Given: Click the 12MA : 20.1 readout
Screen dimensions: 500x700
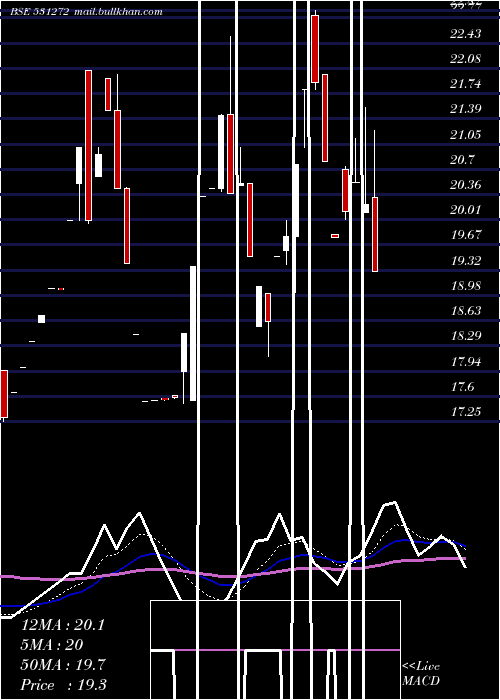Looking at the screenshot, I should [x=62, y=625].
